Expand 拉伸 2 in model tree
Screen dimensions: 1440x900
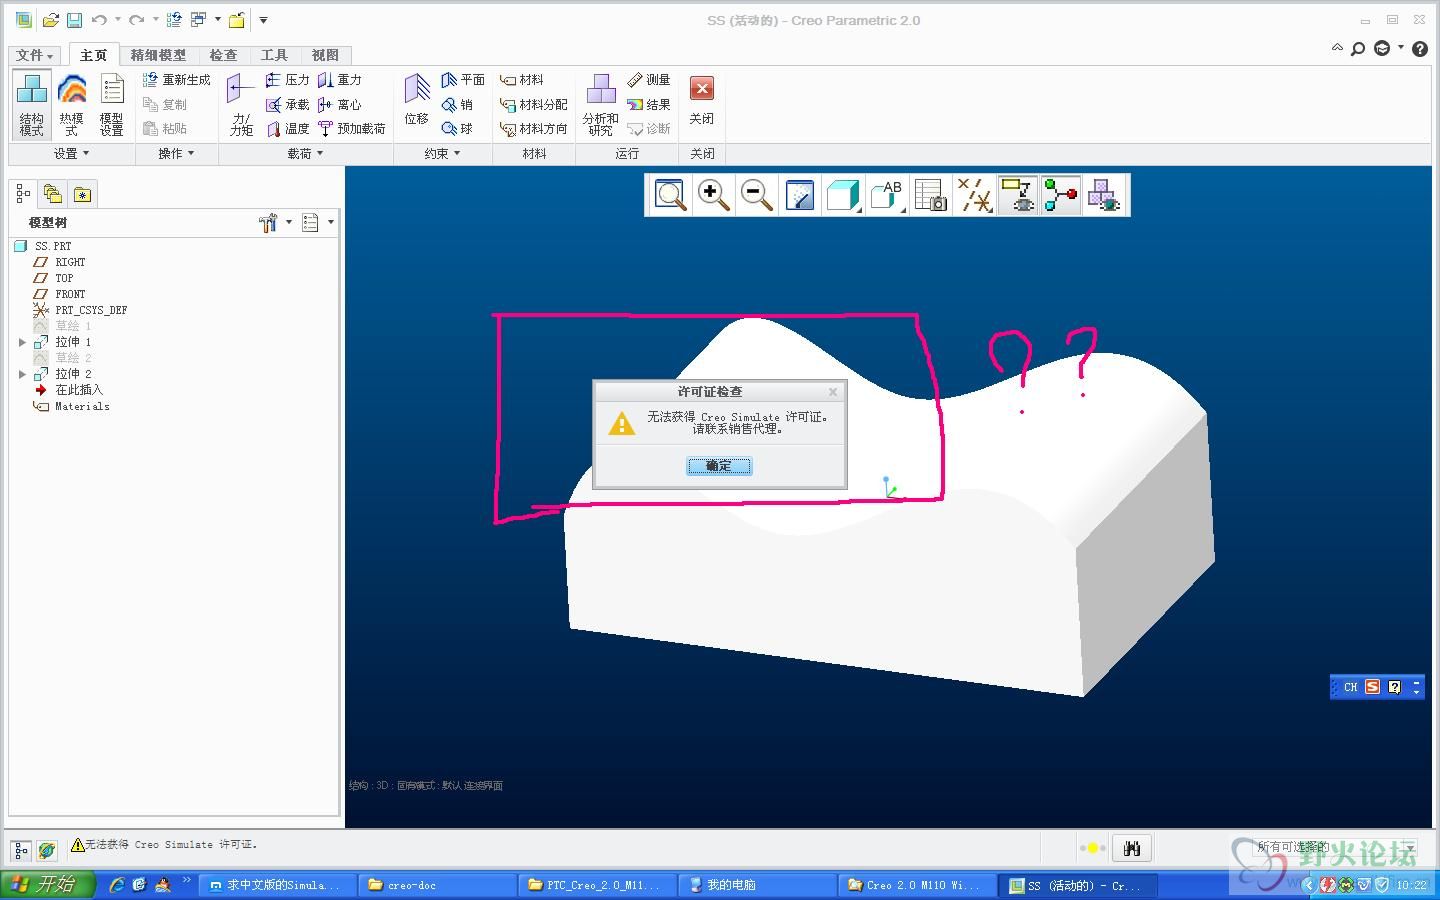tap(23, 374)
